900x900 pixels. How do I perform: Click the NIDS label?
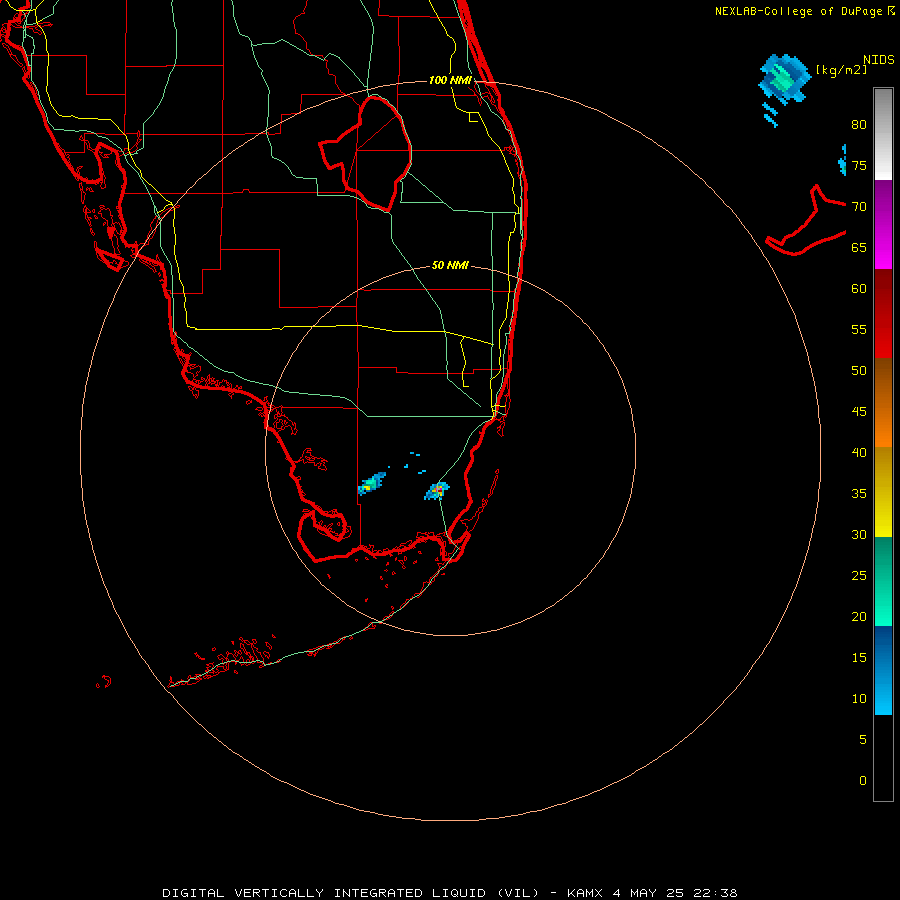878,59
